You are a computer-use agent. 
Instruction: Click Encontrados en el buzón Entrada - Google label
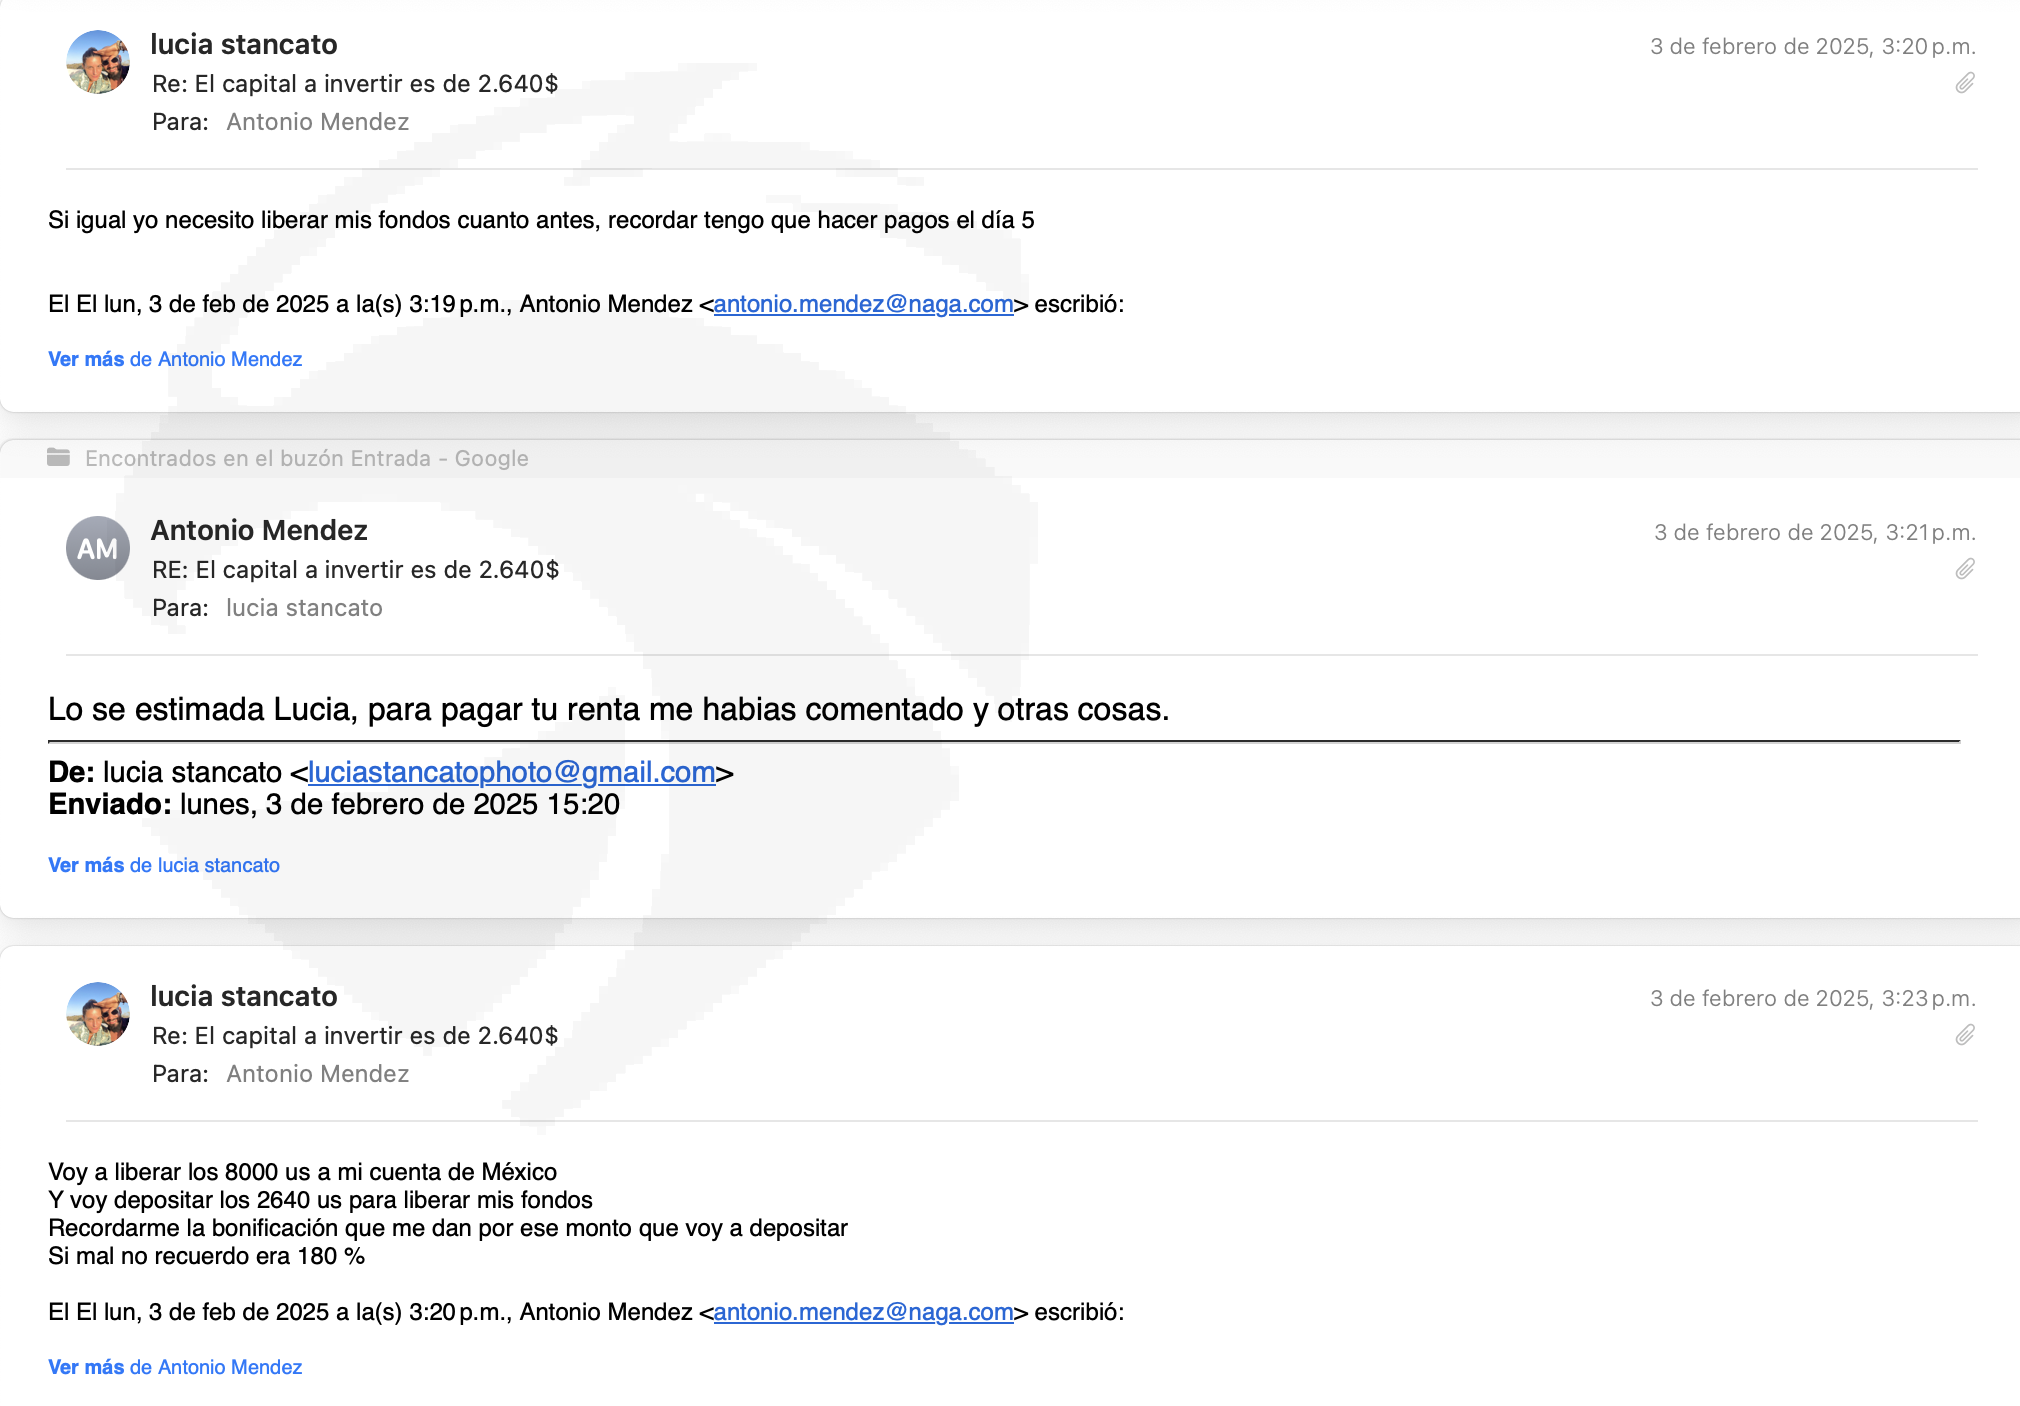pos(306,458)
